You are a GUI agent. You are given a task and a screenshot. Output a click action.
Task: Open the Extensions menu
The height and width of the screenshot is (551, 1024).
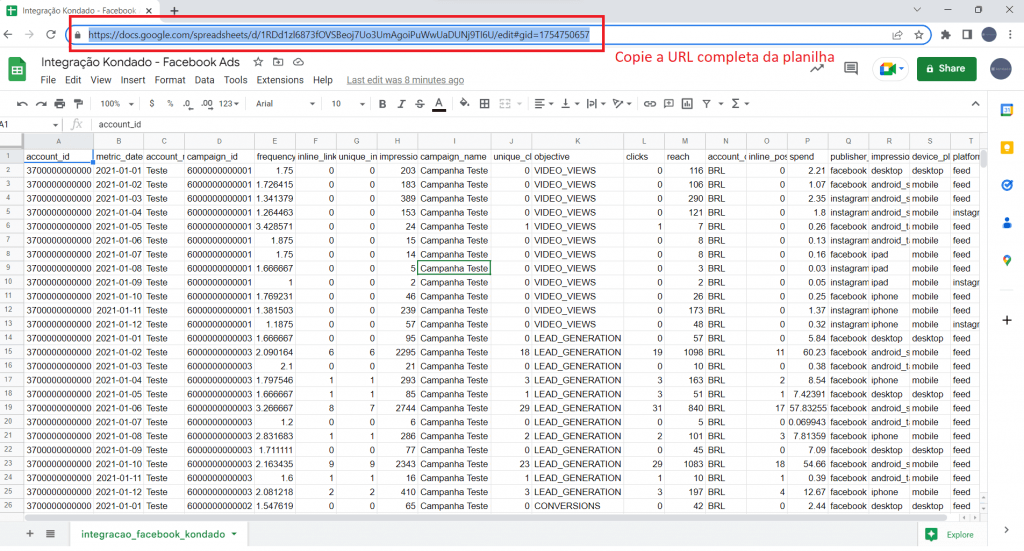(280, 80)
